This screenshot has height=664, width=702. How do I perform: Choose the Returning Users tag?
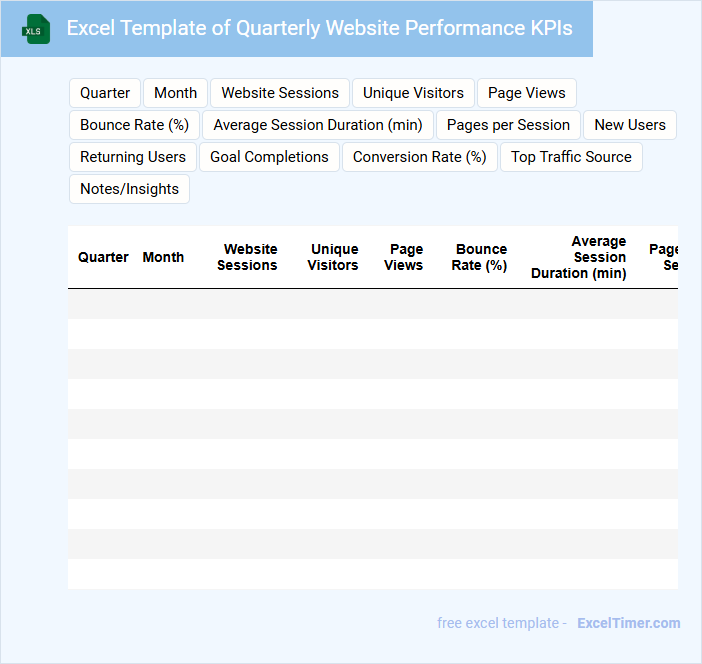point(133,157)
